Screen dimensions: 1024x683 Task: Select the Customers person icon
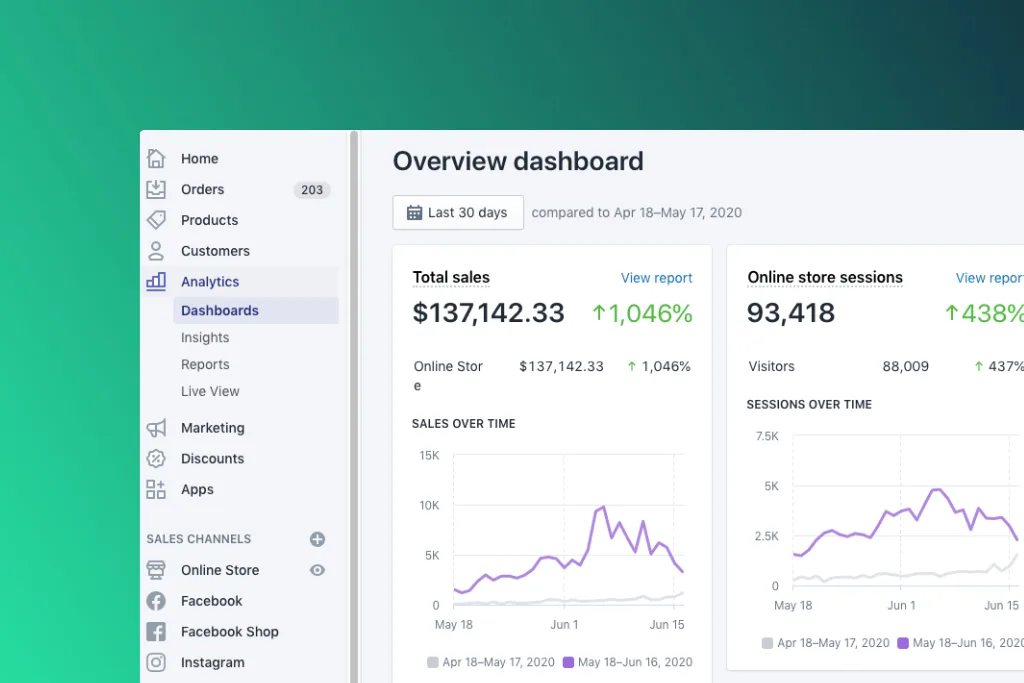pyautogui.click(x=156, y=251)
